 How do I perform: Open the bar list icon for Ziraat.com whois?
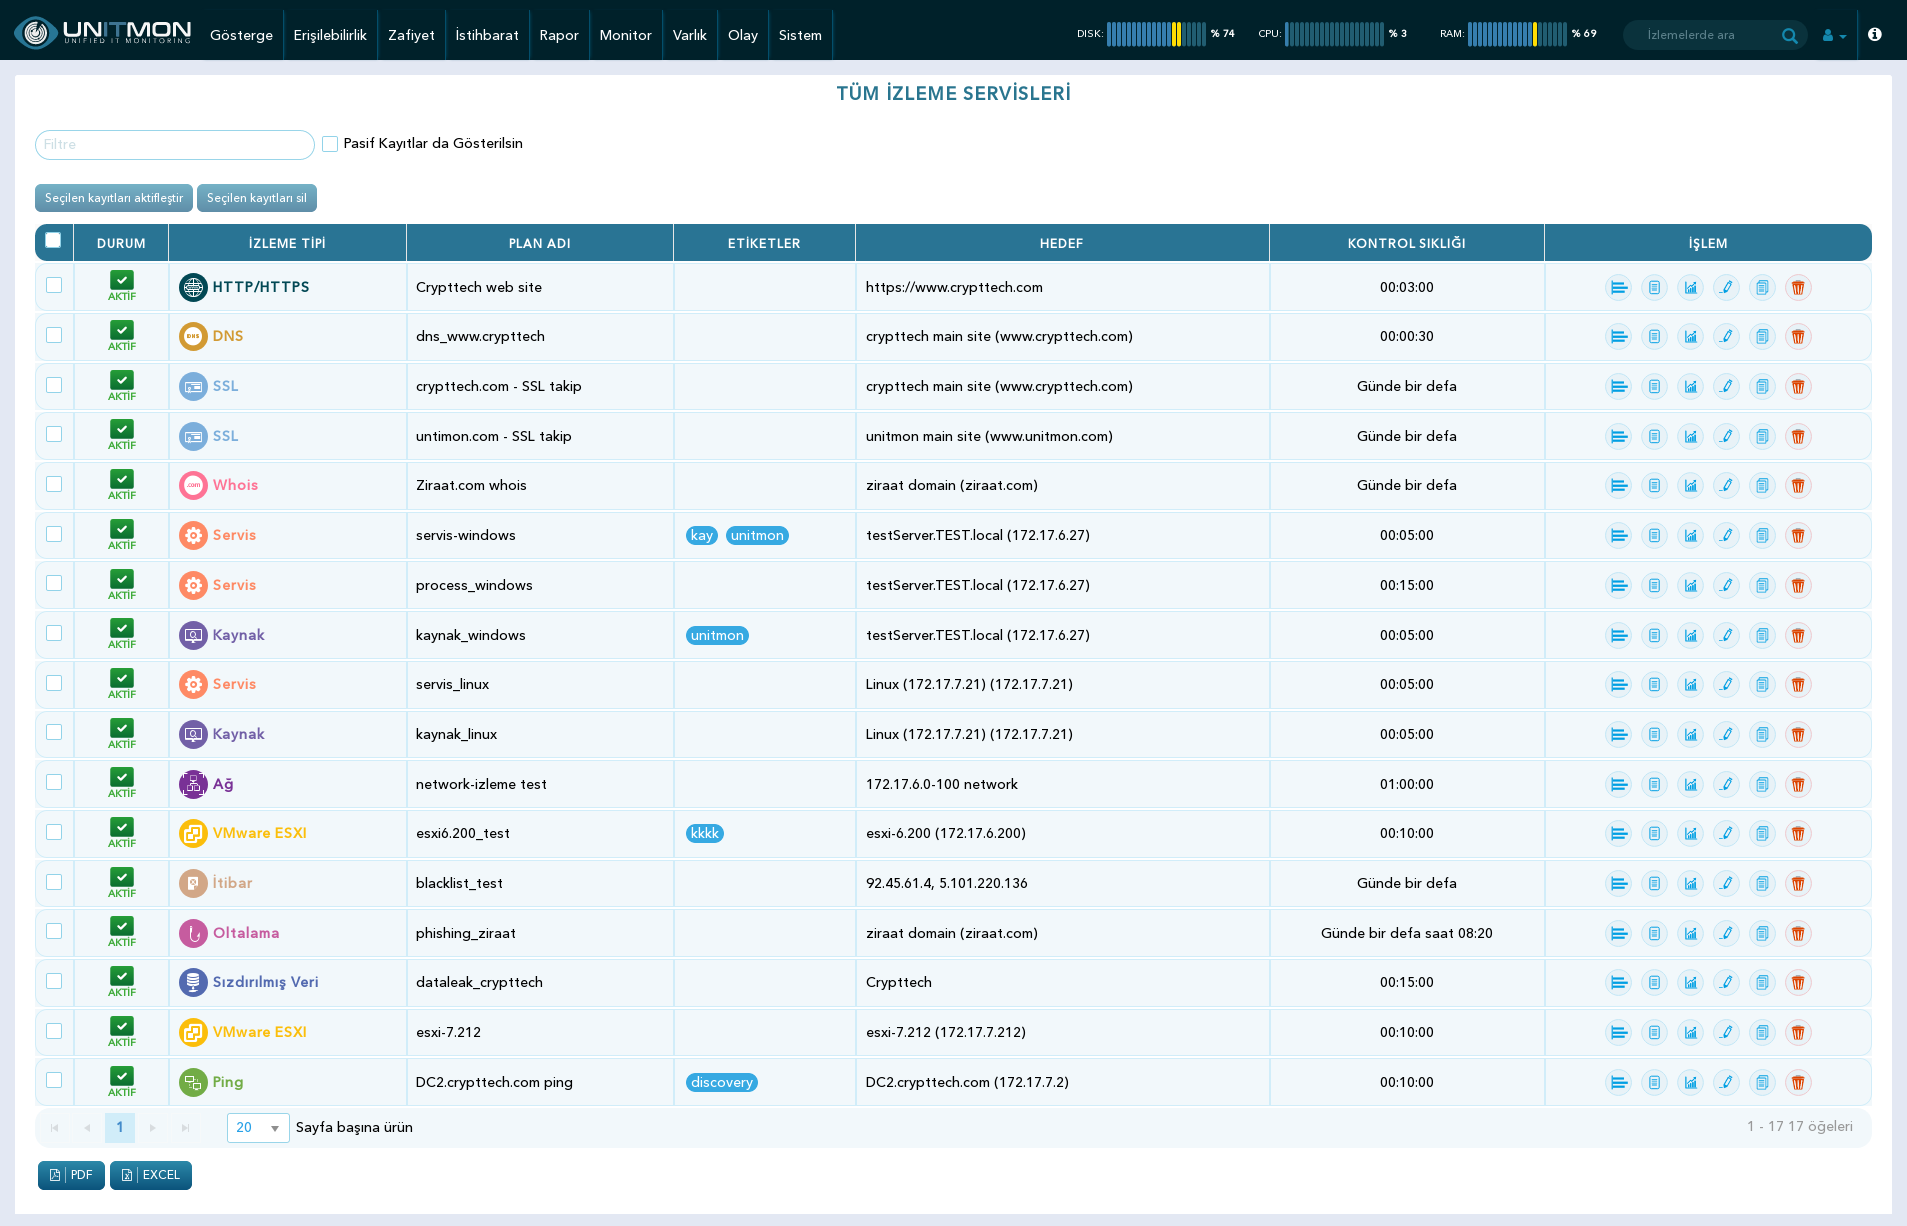click(x=1618, y=486)
